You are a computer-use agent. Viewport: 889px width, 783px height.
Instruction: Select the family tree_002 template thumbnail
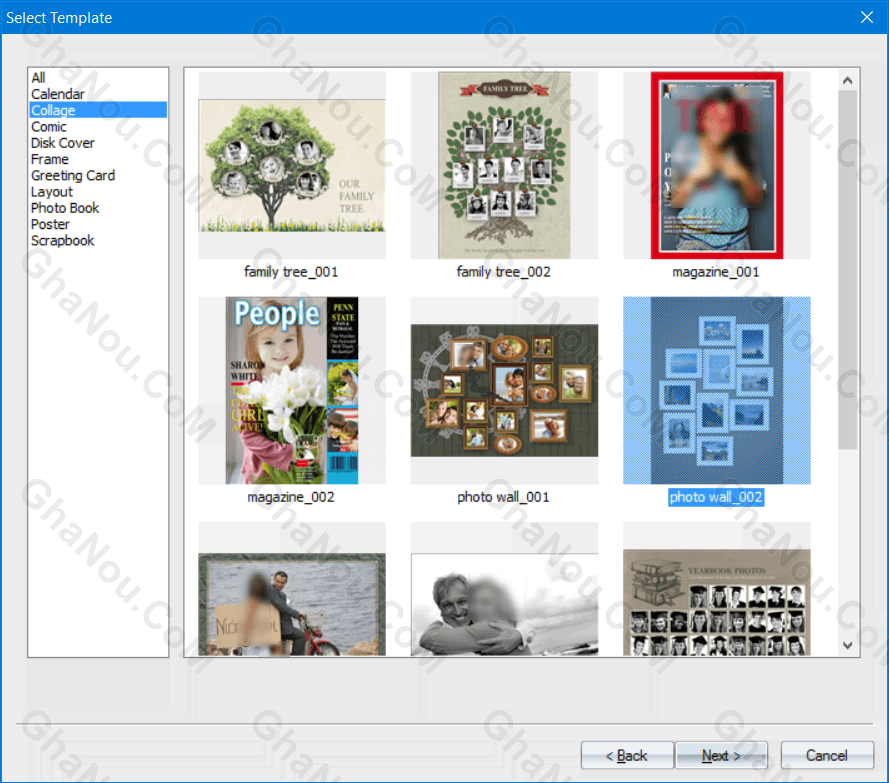point(504,165)
